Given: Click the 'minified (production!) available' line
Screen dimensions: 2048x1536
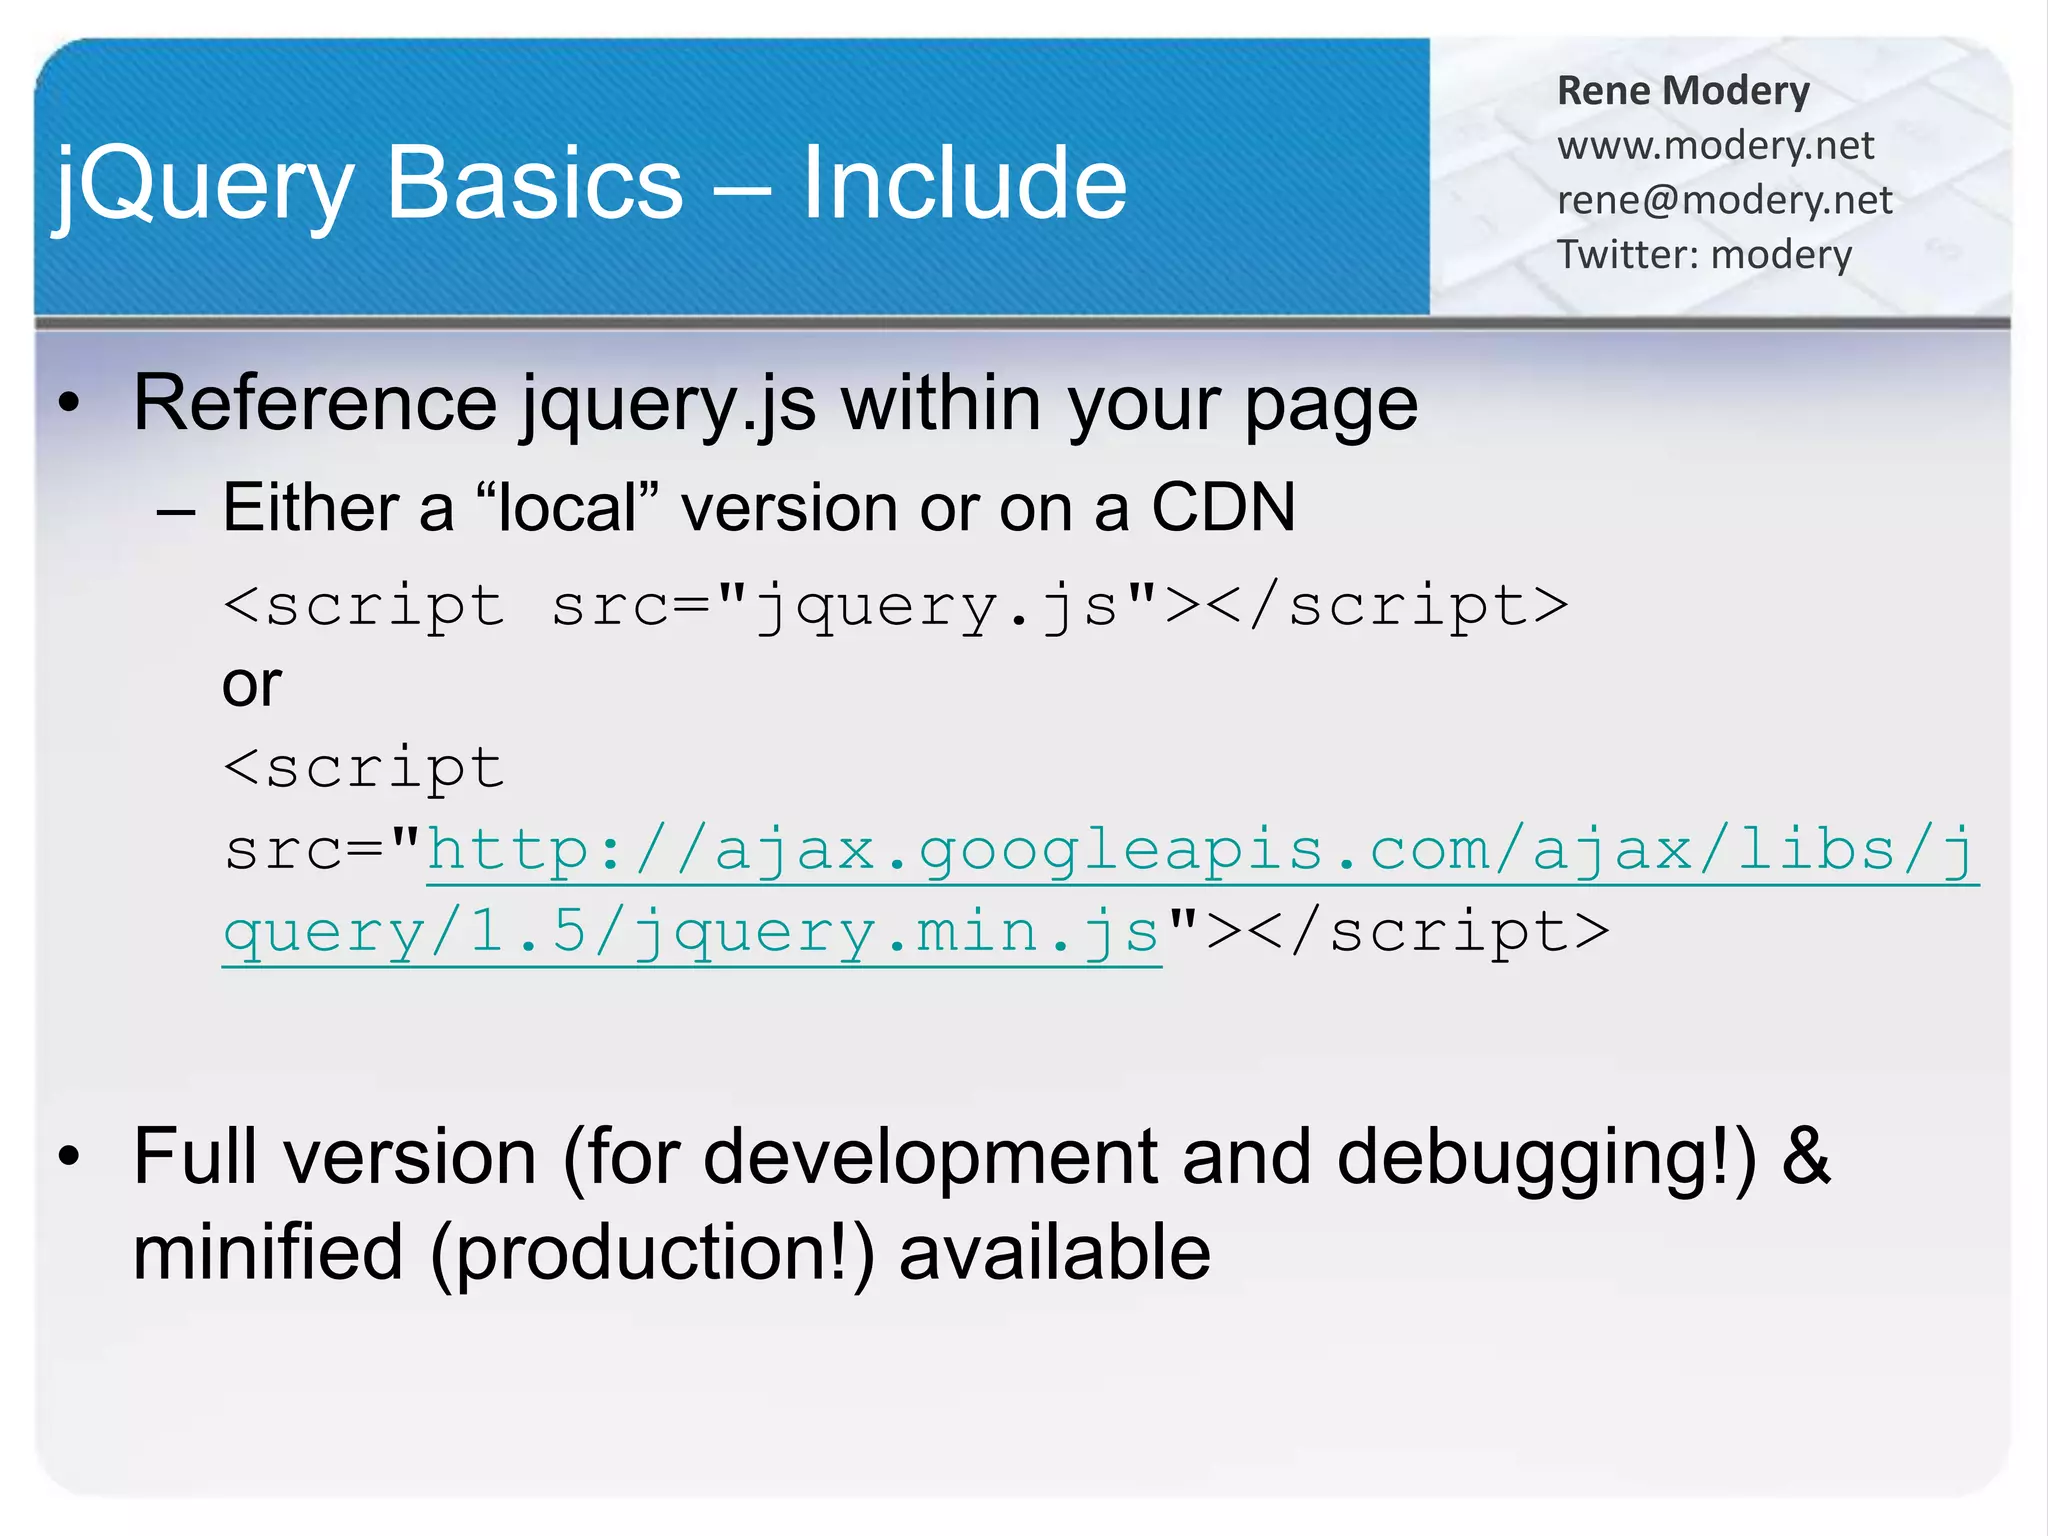Looking at the screenshot, I should 672,1253.
